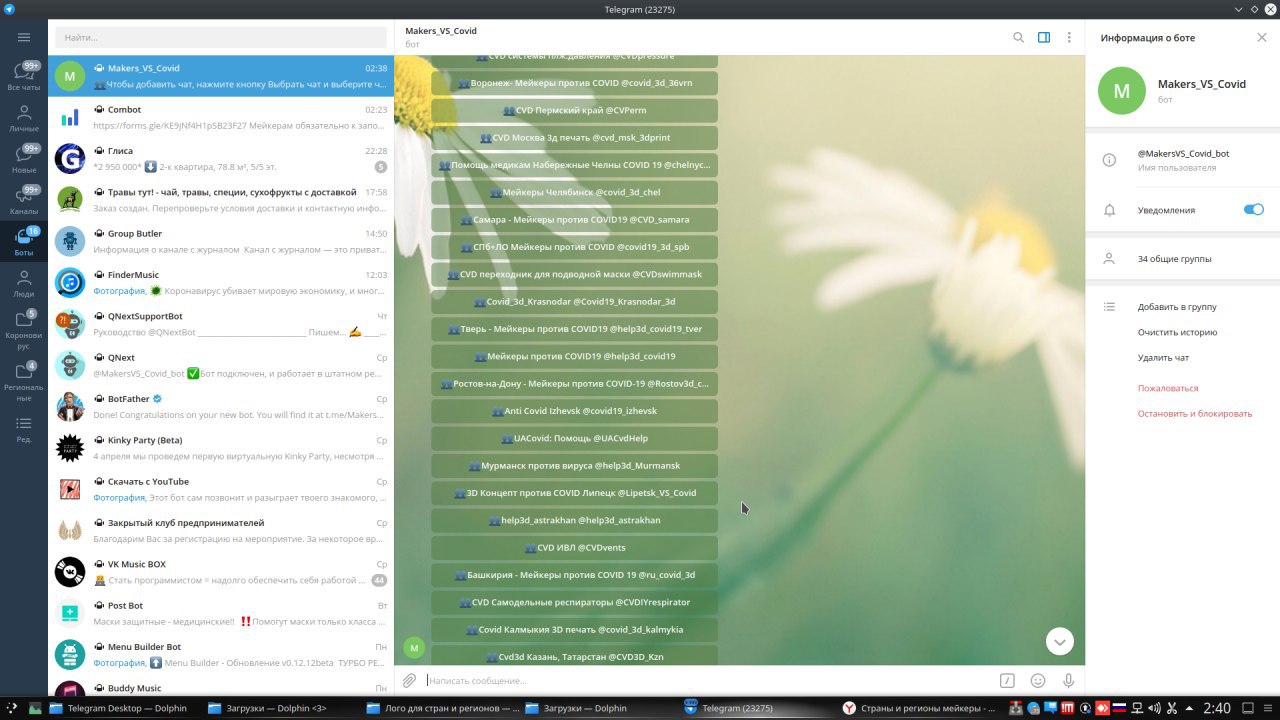Click 'Удалить чат'

pyautogui.click(x=1163, y=357)
